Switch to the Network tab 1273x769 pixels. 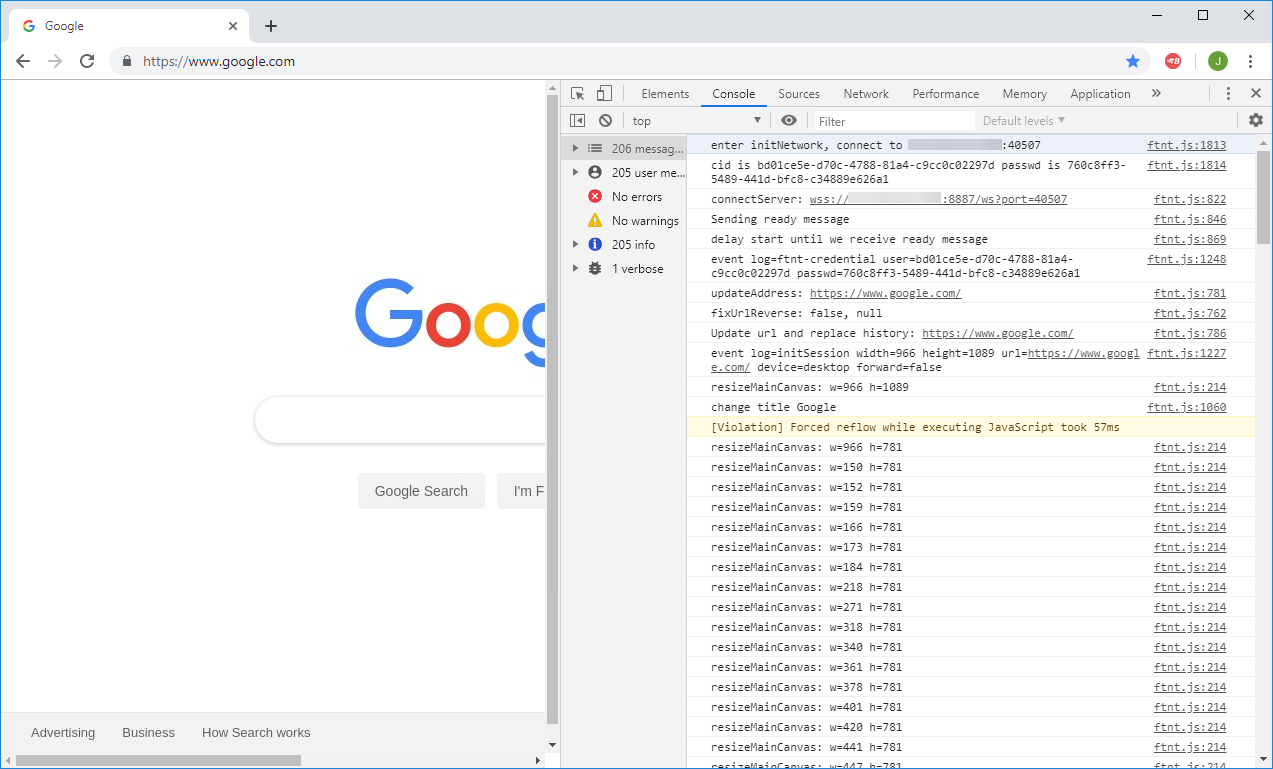866,93
